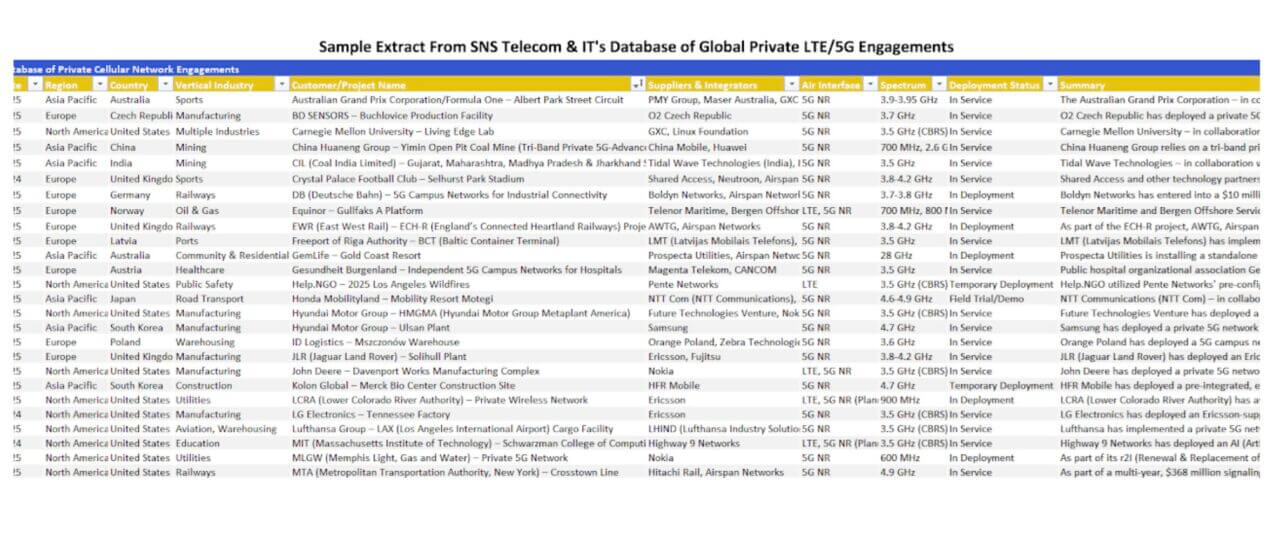Select the 28 GHz spectrum cell

(896, 254)
